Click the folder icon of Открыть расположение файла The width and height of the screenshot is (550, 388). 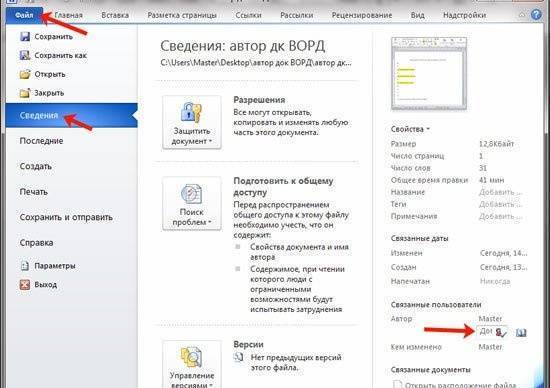(397, 384)
